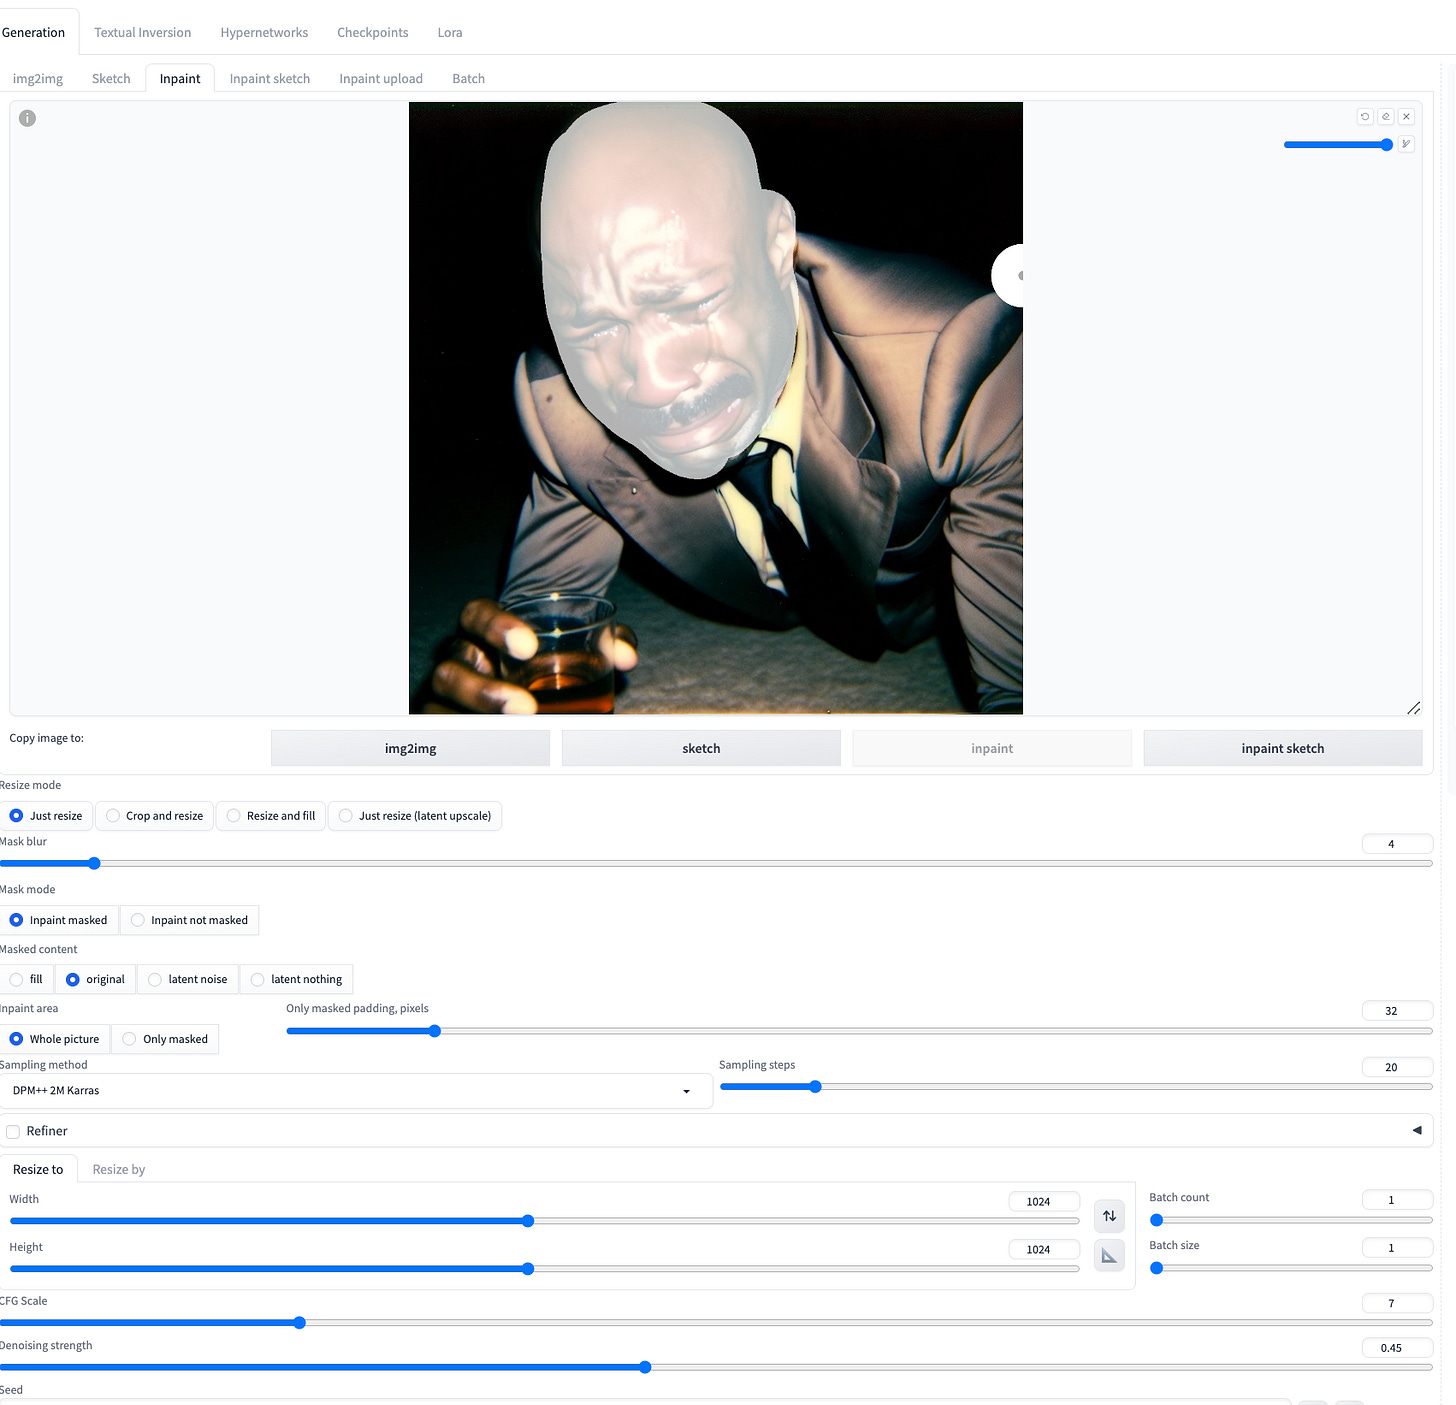The image size is (1456, 1405).
Task: Open the brush size tool
Action: 1406,144
